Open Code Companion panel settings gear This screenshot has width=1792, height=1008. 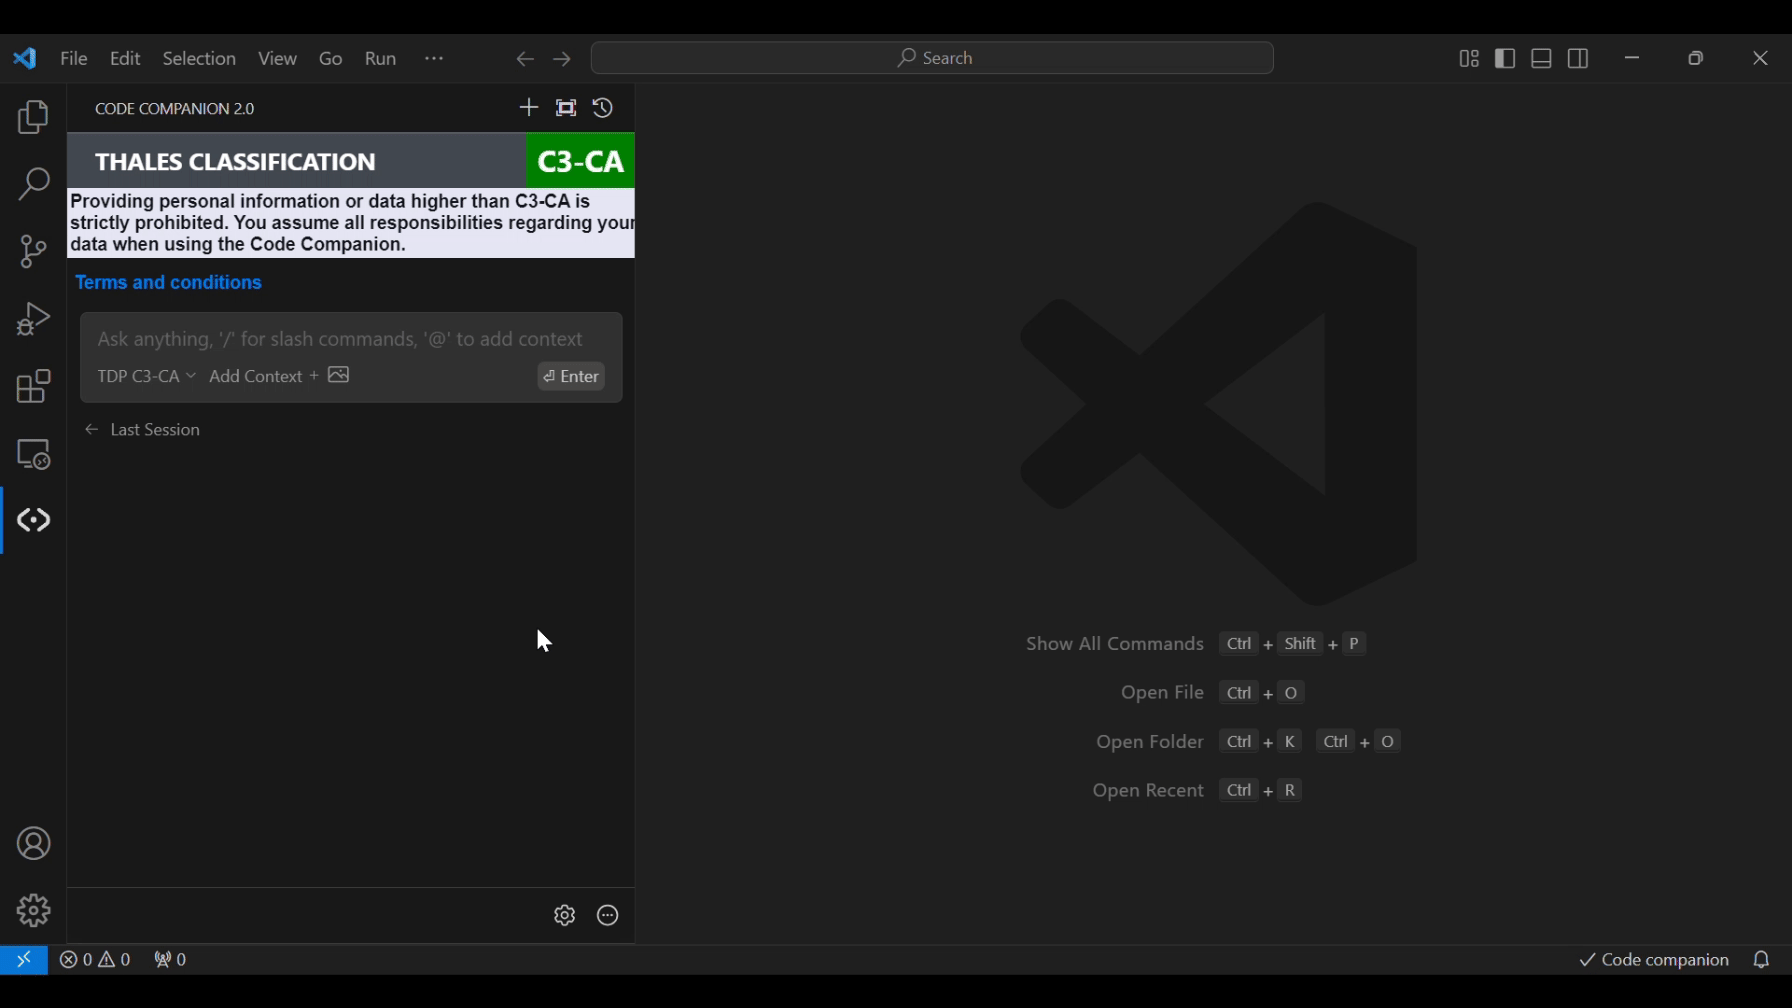(564, 915)
